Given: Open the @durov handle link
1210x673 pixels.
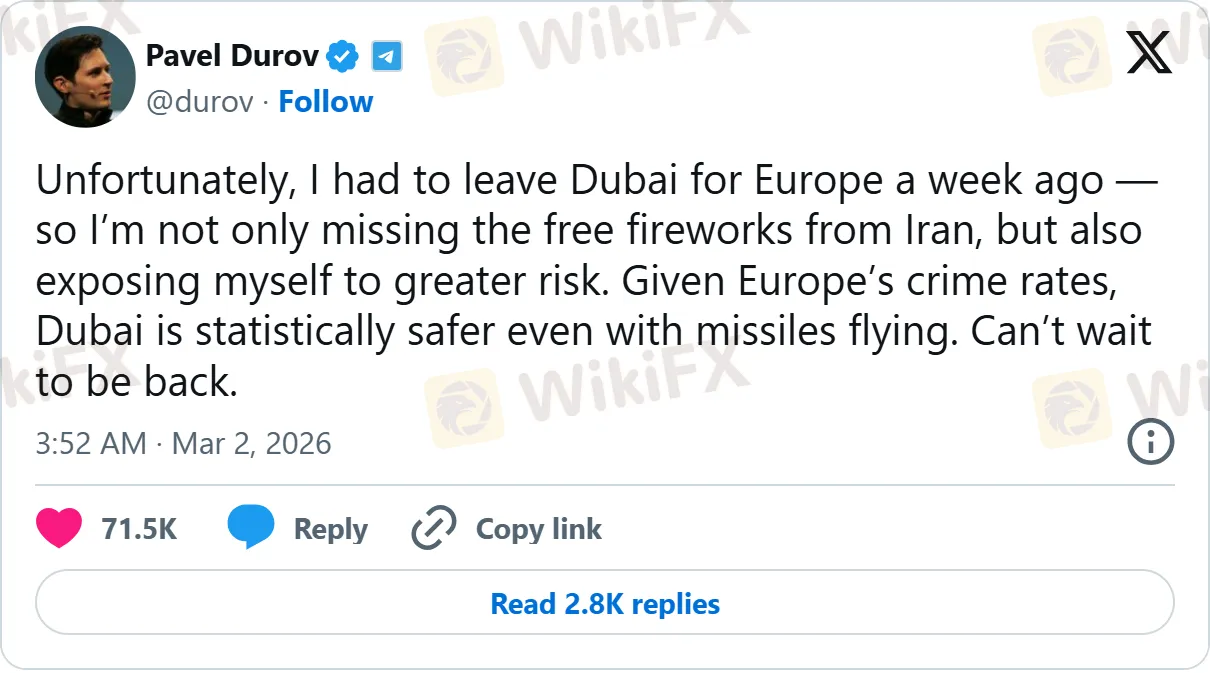Looking at the screenshot, I should click(200, 102).
